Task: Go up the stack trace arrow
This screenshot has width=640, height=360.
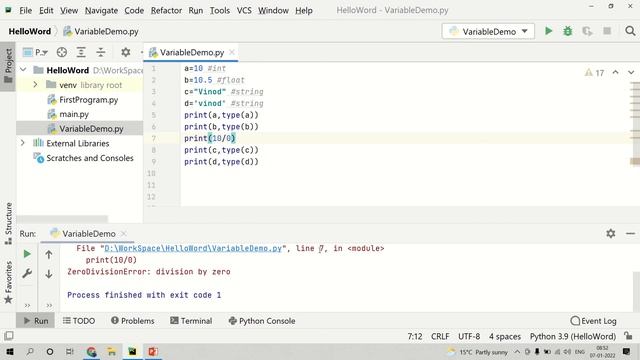Action: click(49, 254)
